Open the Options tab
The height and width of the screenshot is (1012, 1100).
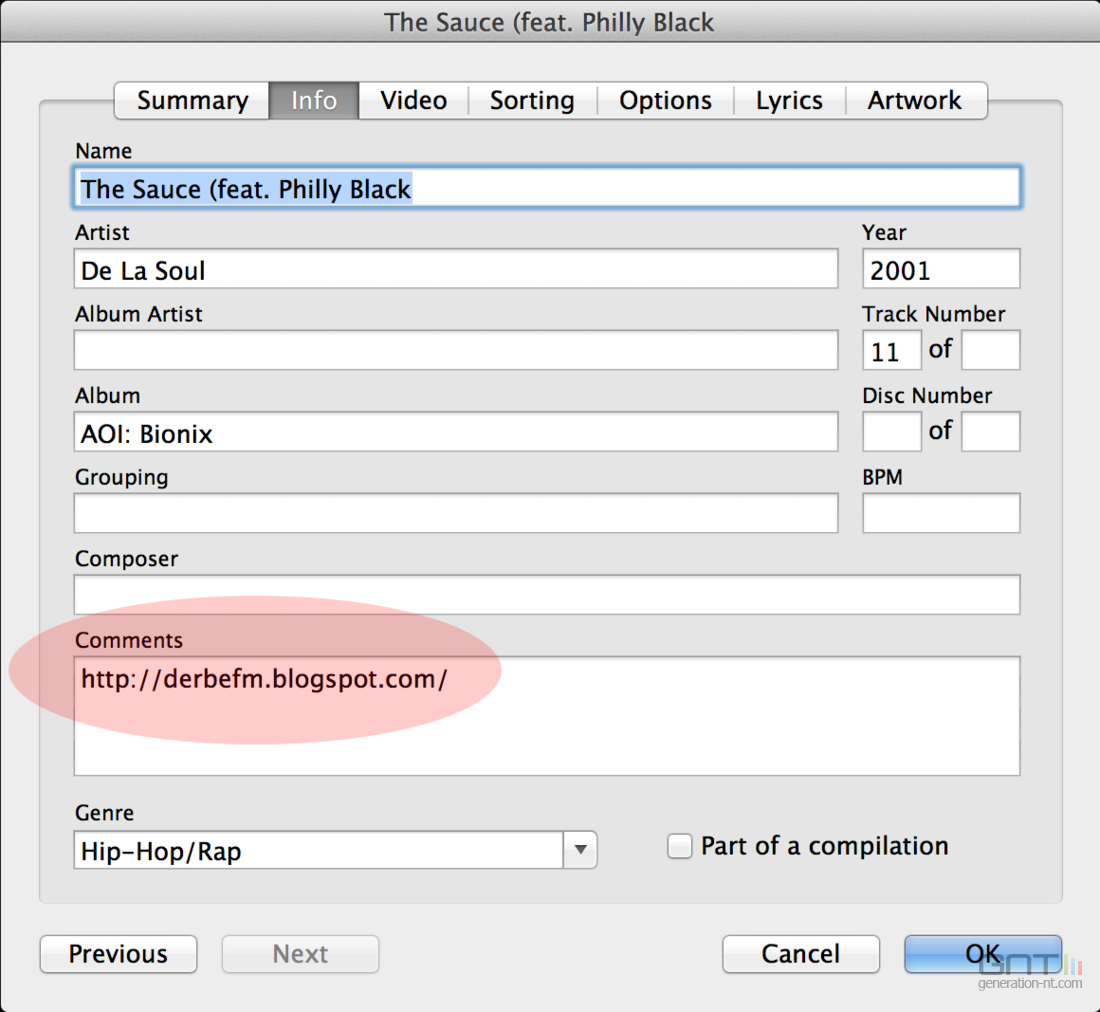665,100
